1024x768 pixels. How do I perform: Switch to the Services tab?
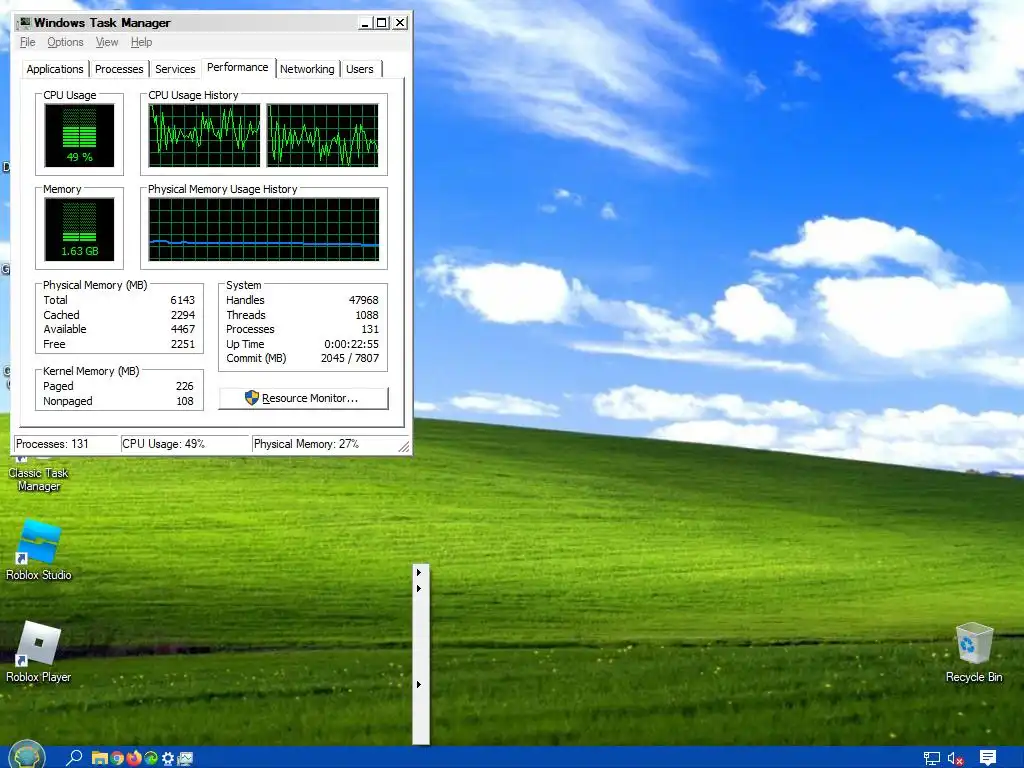[175, 69]
